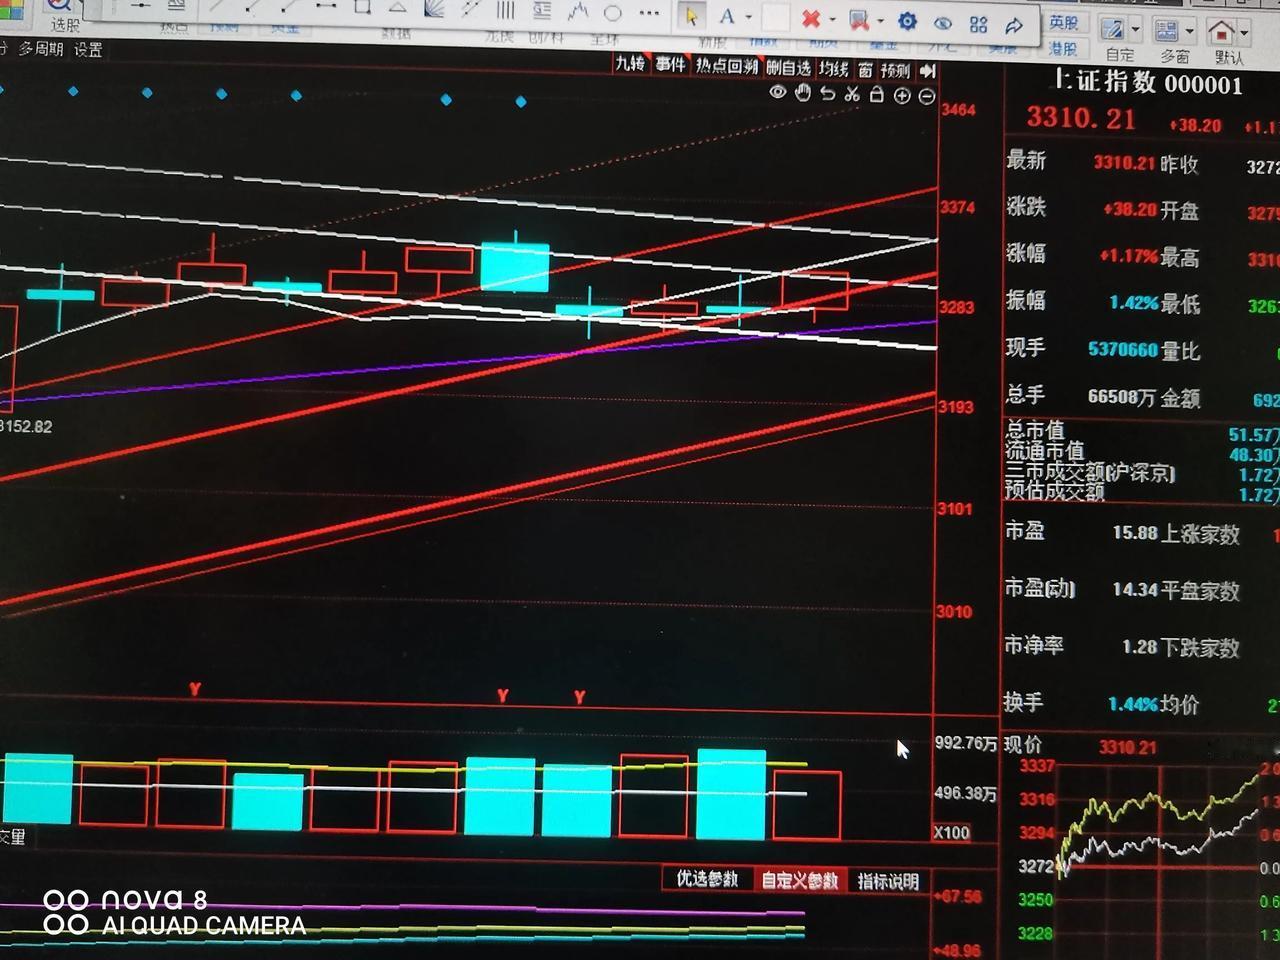Expand the 自定 dropdown arrow
Image resolution: width=1280 pixels, height=960 pixels.
pyautogui.click(x=1135, y=30)
